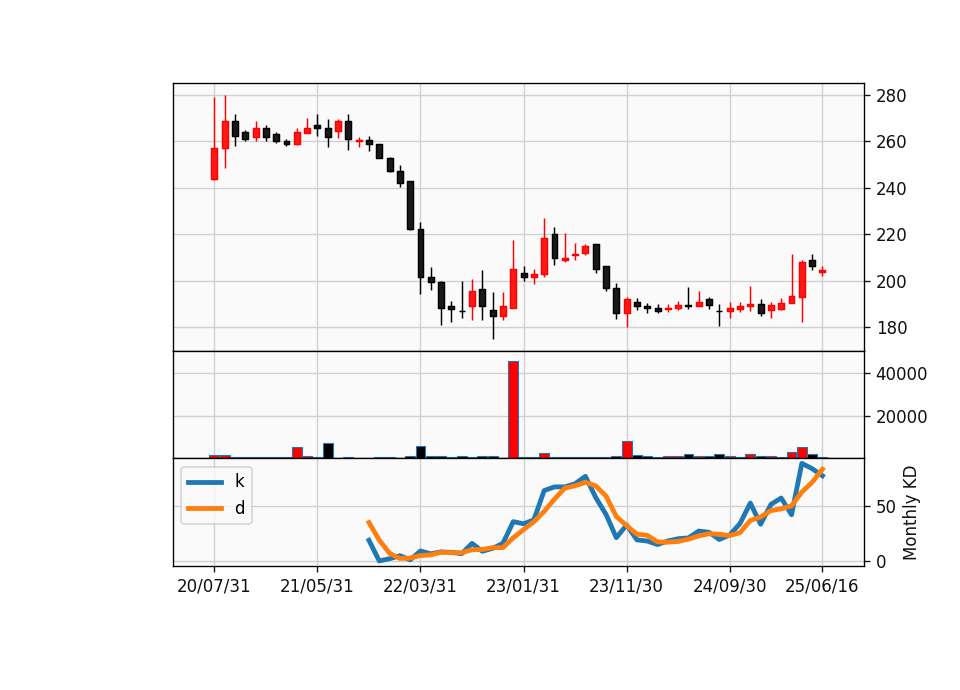Screen dimensions: 960x690
Task: Click the 280 price axis label
Action: (x=891, y=96)
